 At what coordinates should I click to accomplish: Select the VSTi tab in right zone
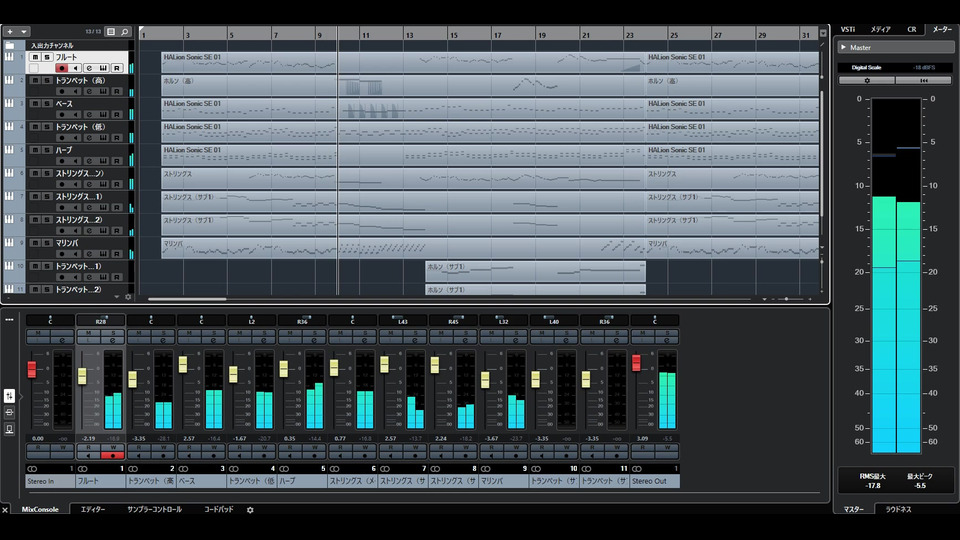pos(848,30)
